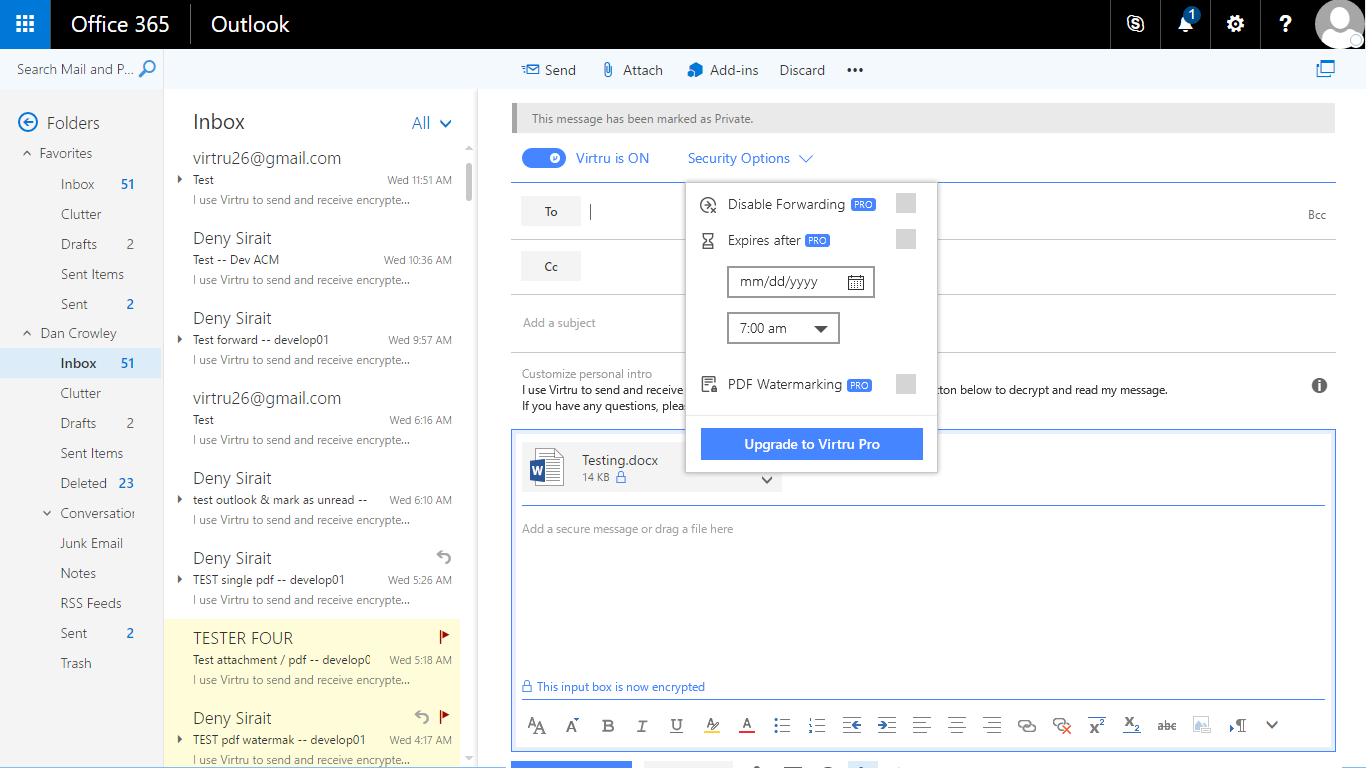Center align the text
1366x768 pixels.
[957, 726]
